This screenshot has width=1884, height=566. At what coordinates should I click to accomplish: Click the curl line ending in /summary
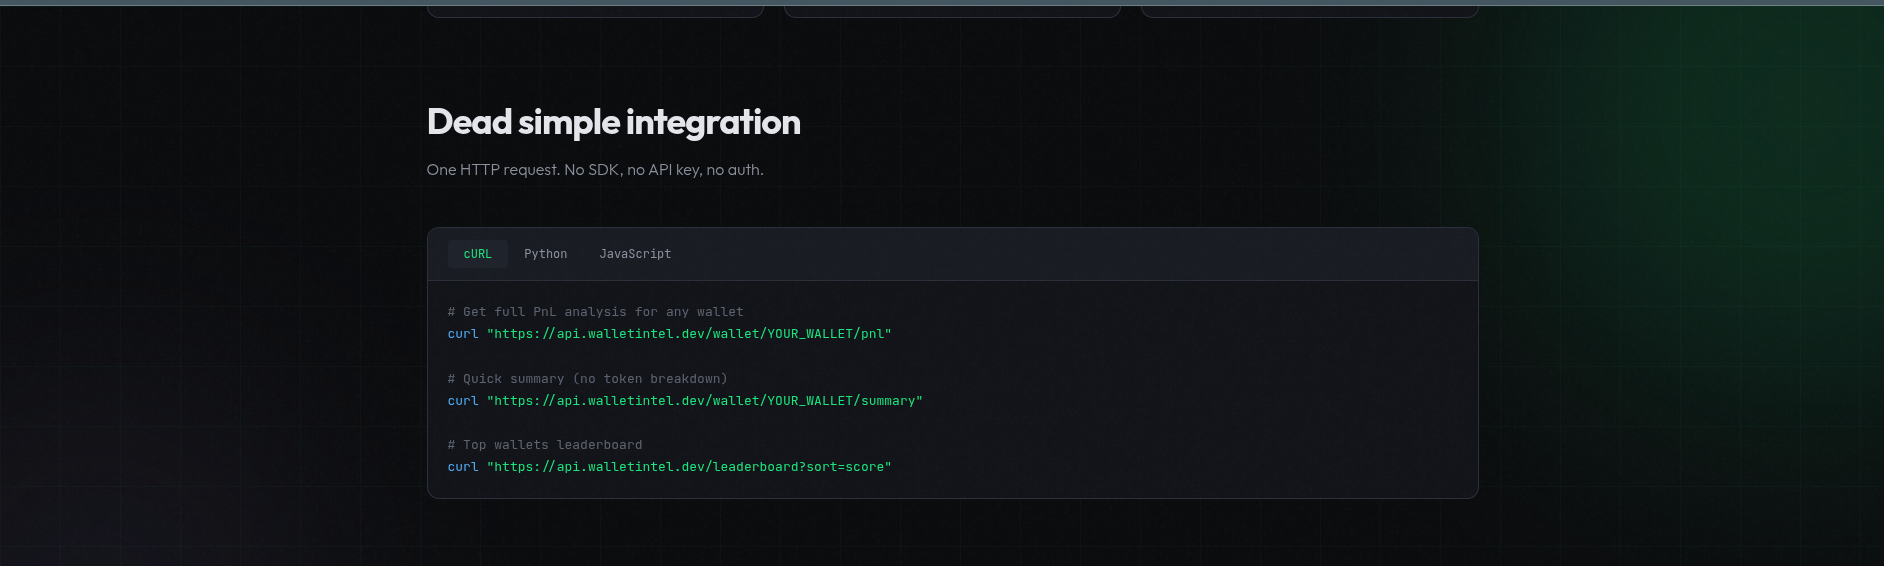(685, 401)
